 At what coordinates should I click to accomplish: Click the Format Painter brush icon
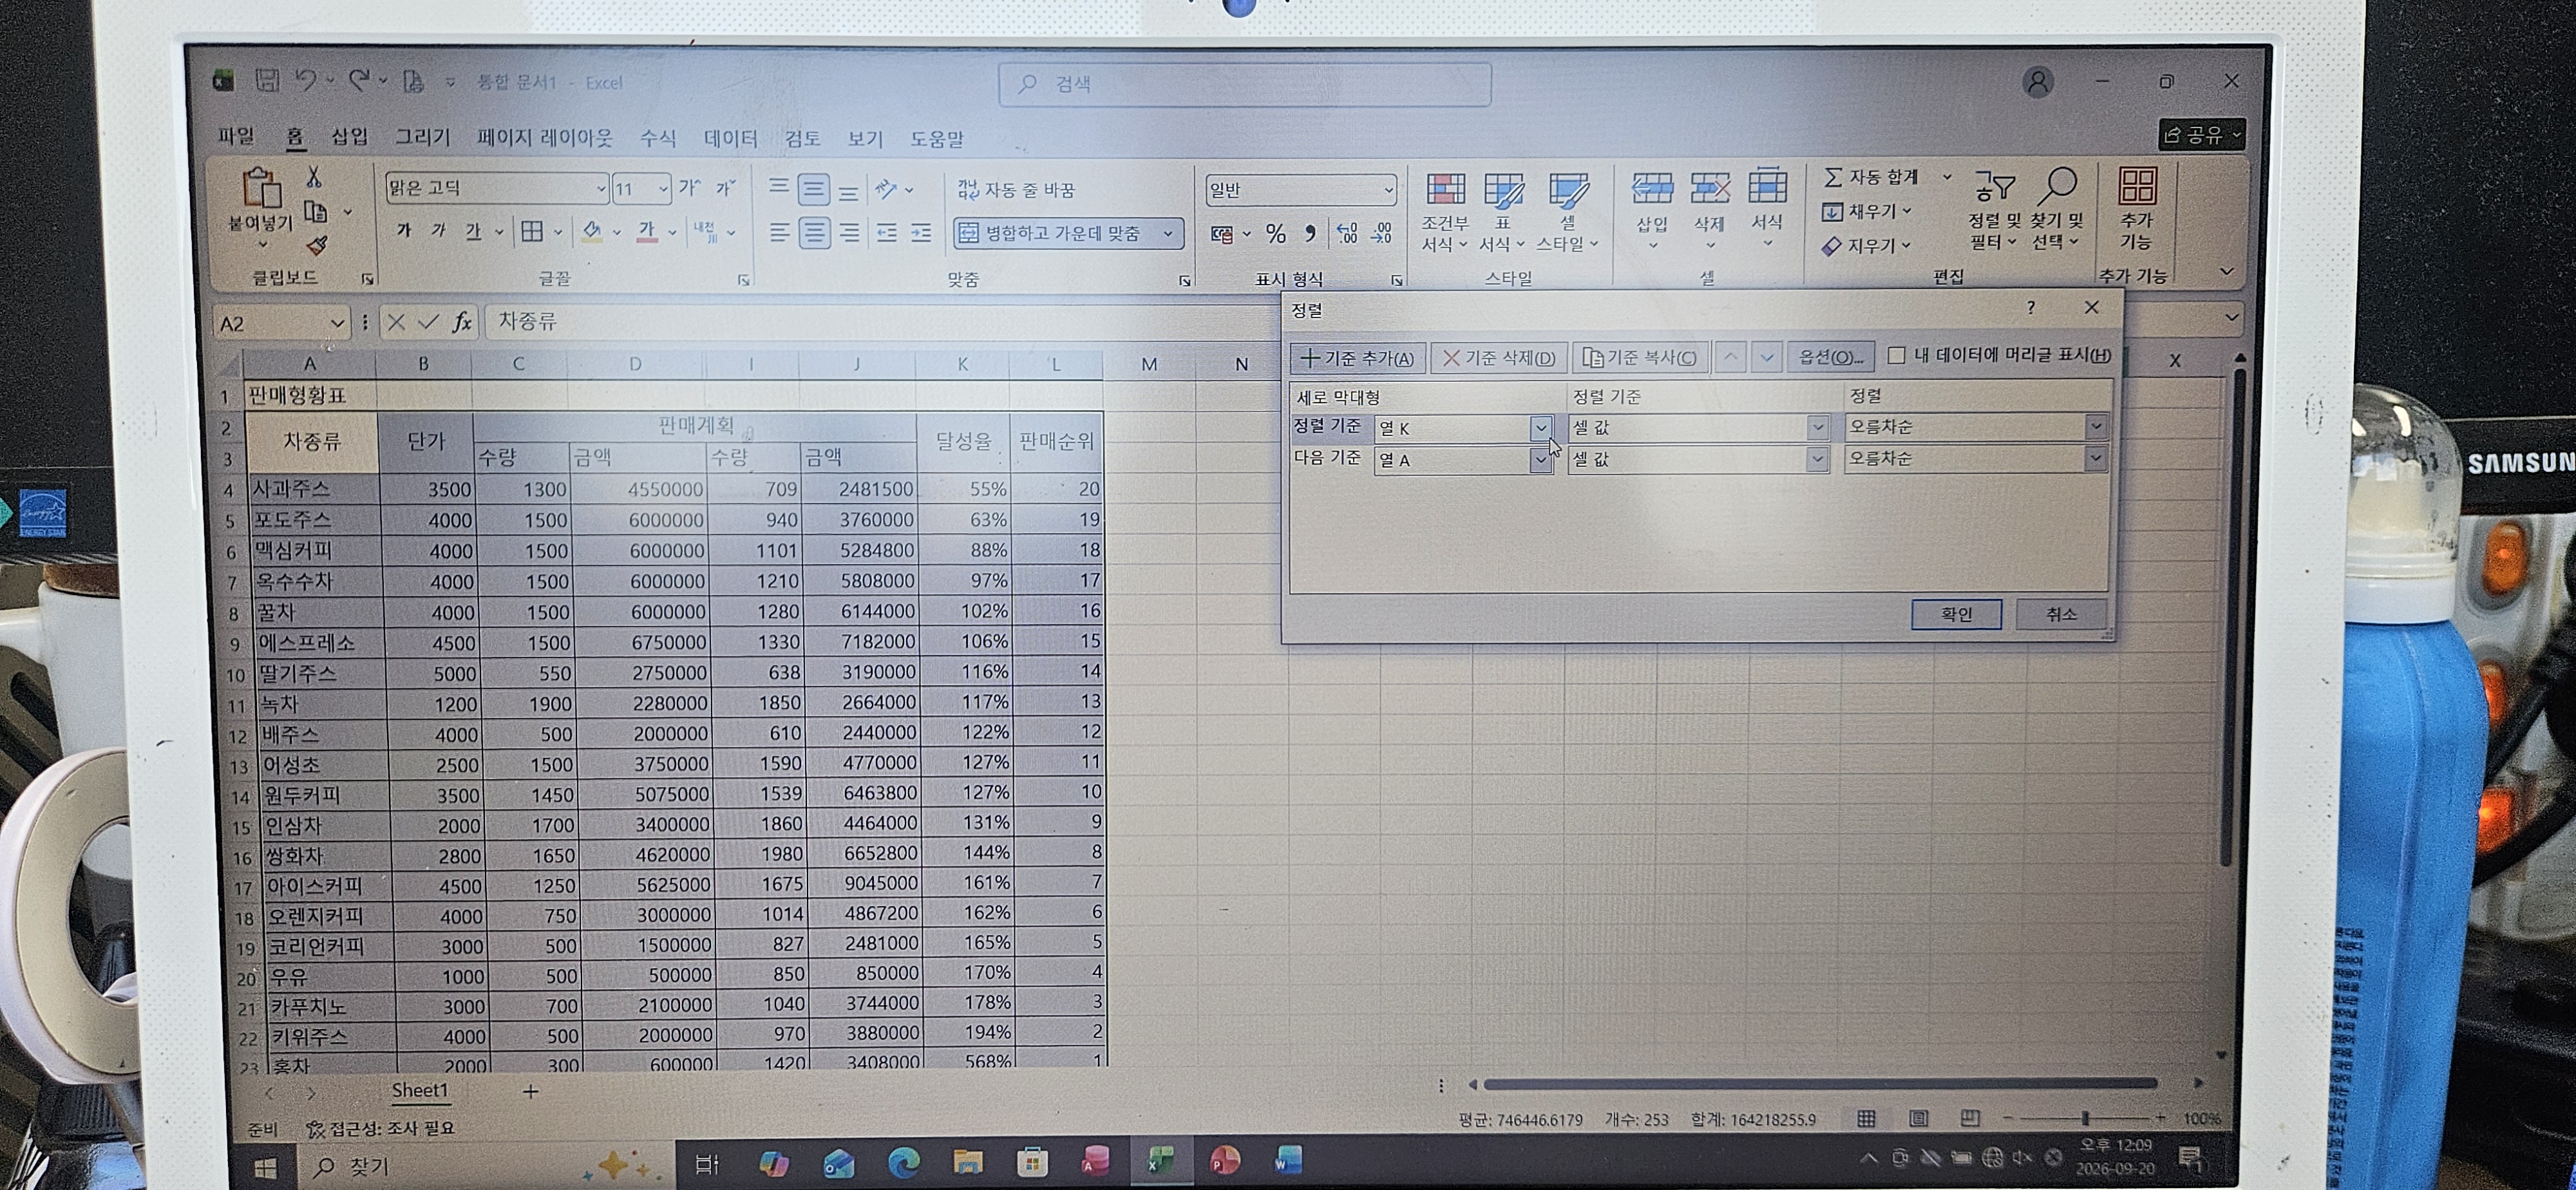point(317,245)
